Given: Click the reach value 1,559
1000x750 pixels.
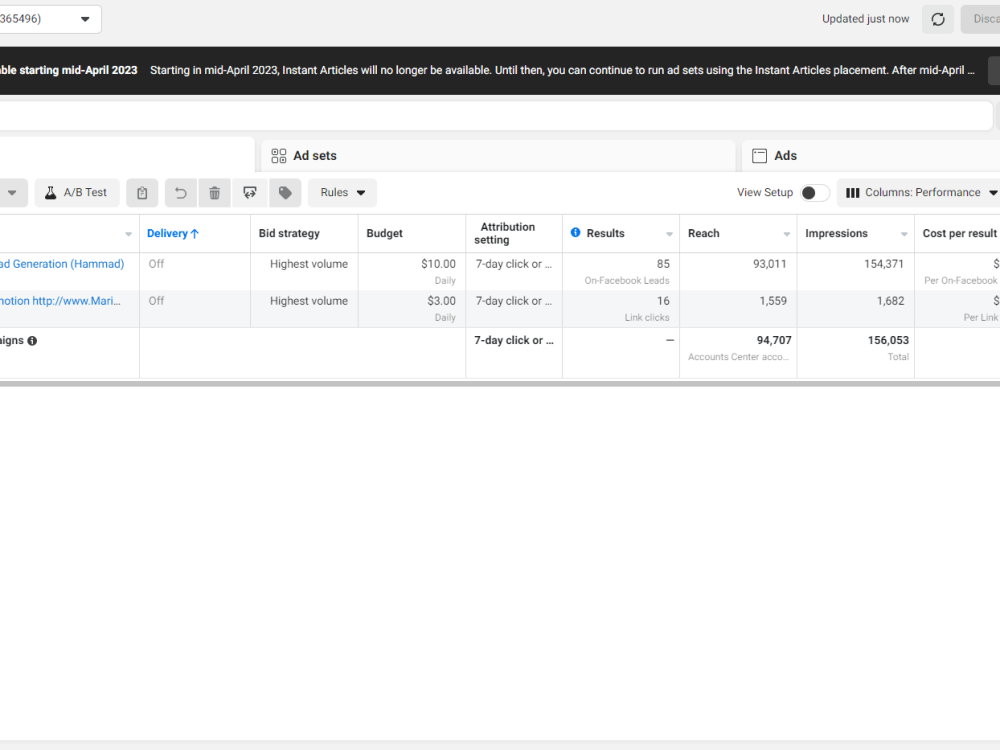Looking at the screenshot, I should [x=773, y=301].
